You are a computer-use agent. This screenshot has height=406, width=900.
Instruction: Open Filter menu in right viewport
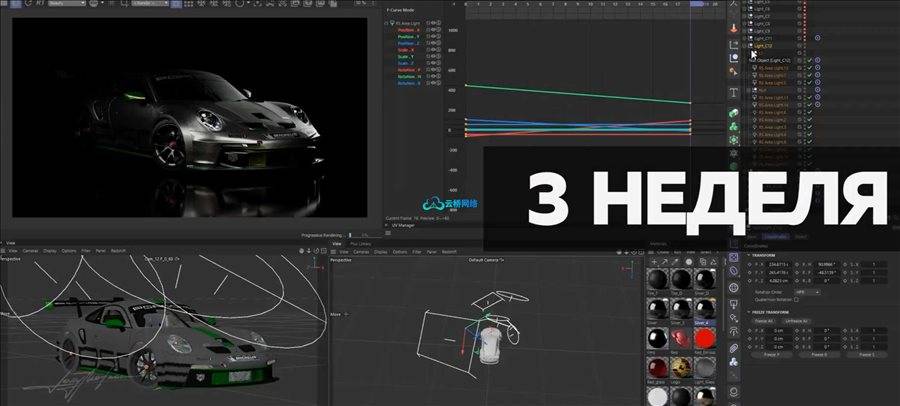(417, 252)
